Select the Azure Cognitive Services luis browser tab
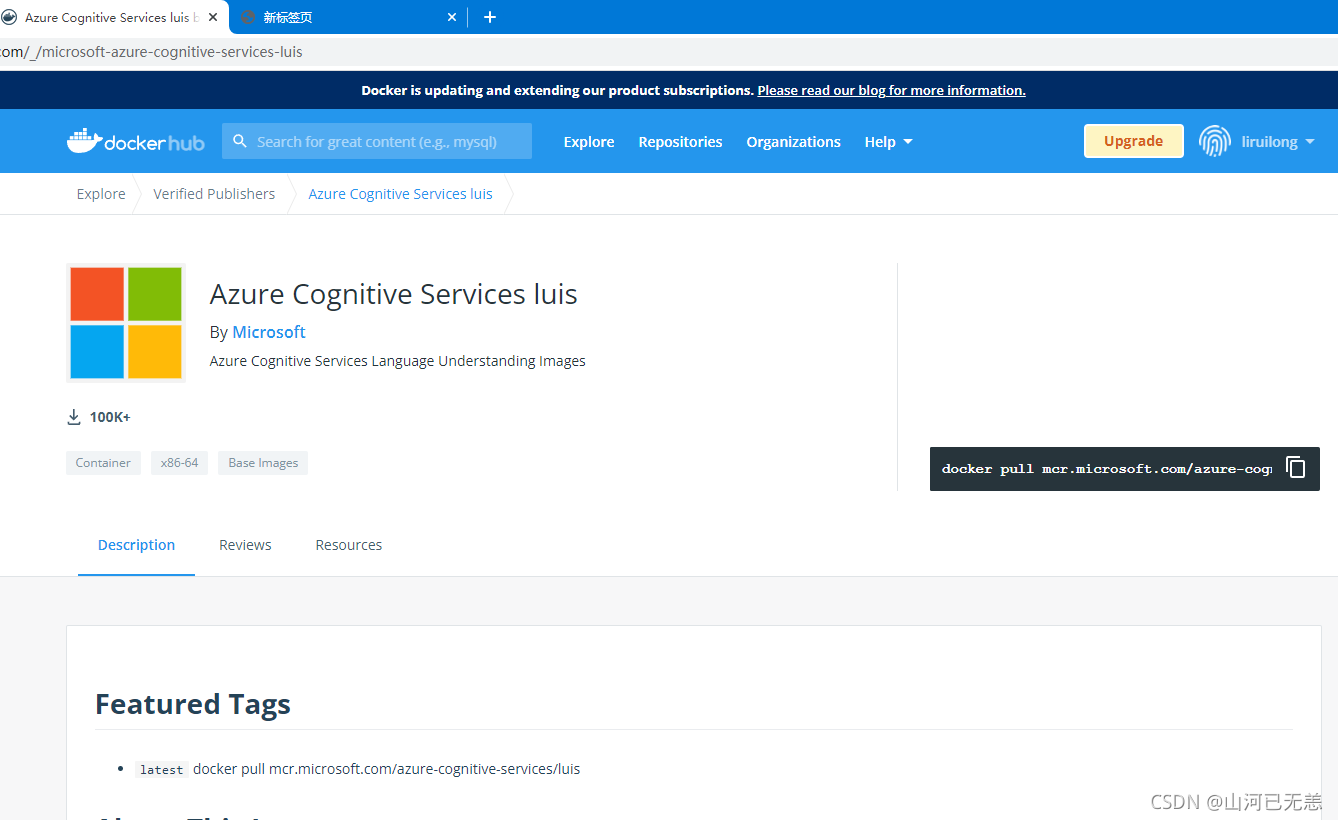The width and height of the screenshot is (1338, 820). (112, 17)
